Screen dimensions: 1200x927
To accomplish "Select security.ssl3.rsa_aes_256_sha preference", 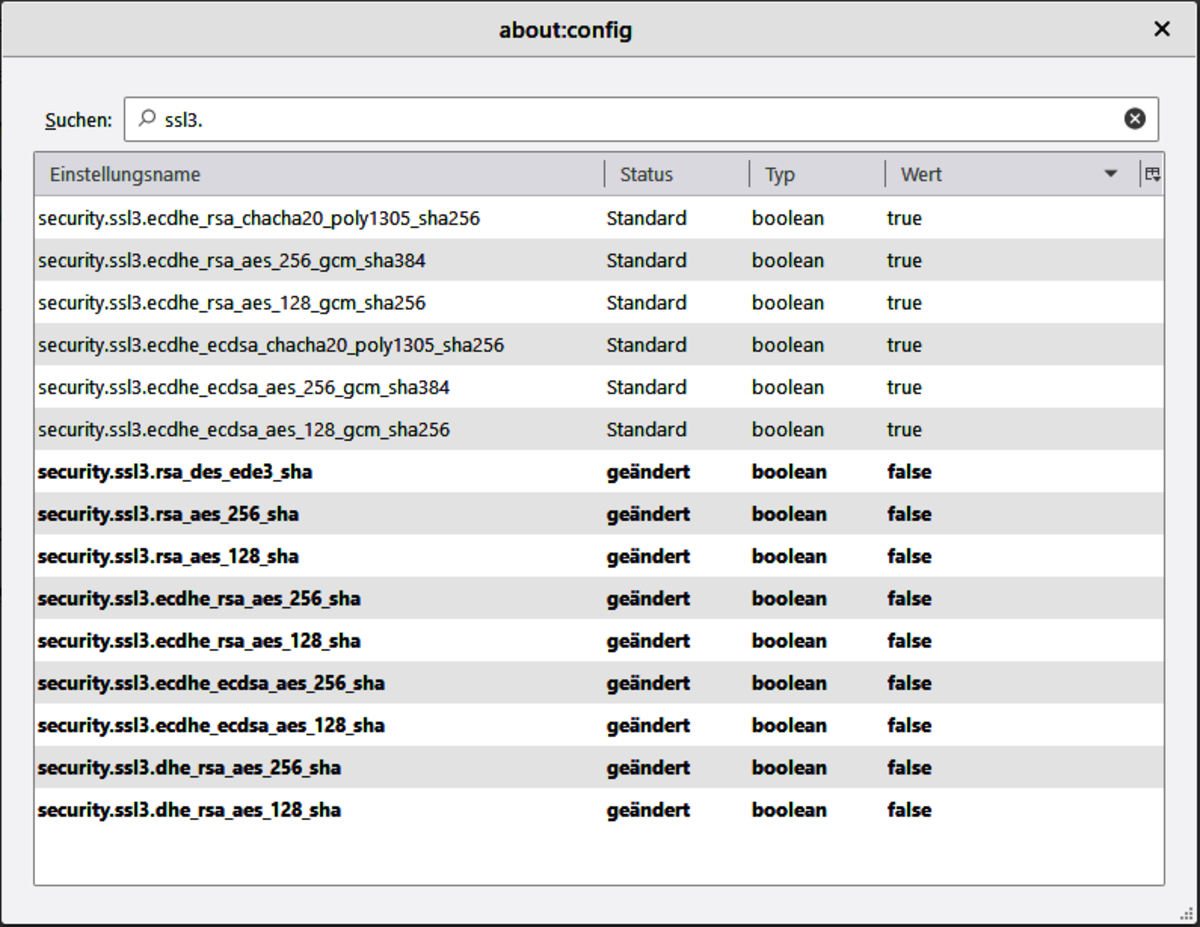I will [x=599, y=514].
